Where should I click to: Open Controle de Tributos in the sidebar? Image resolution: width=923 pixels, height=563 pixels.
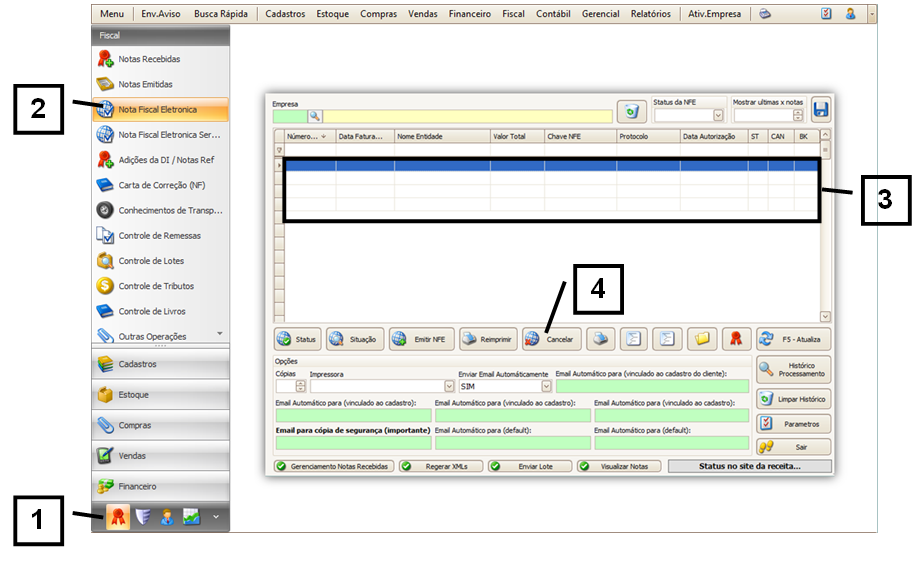point(156,286)
